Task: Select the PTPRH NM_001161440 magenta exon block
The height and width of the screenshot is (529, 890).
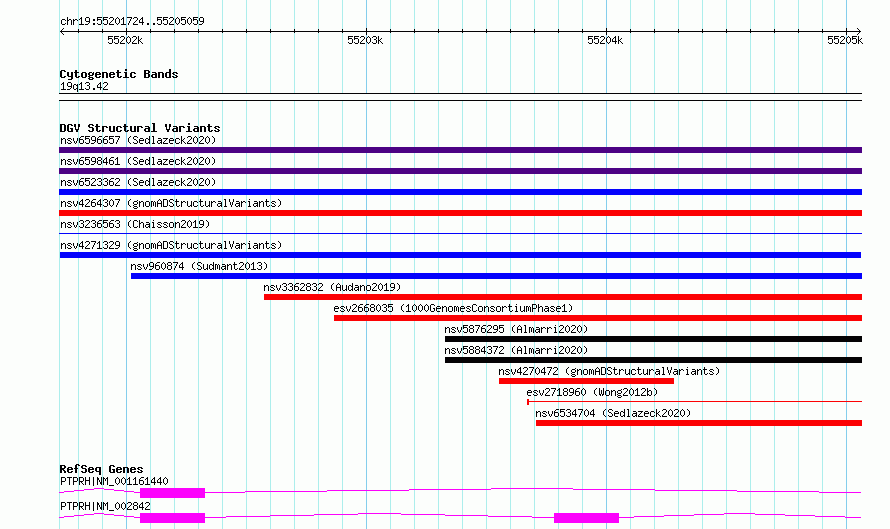Action: click(173, 493)
